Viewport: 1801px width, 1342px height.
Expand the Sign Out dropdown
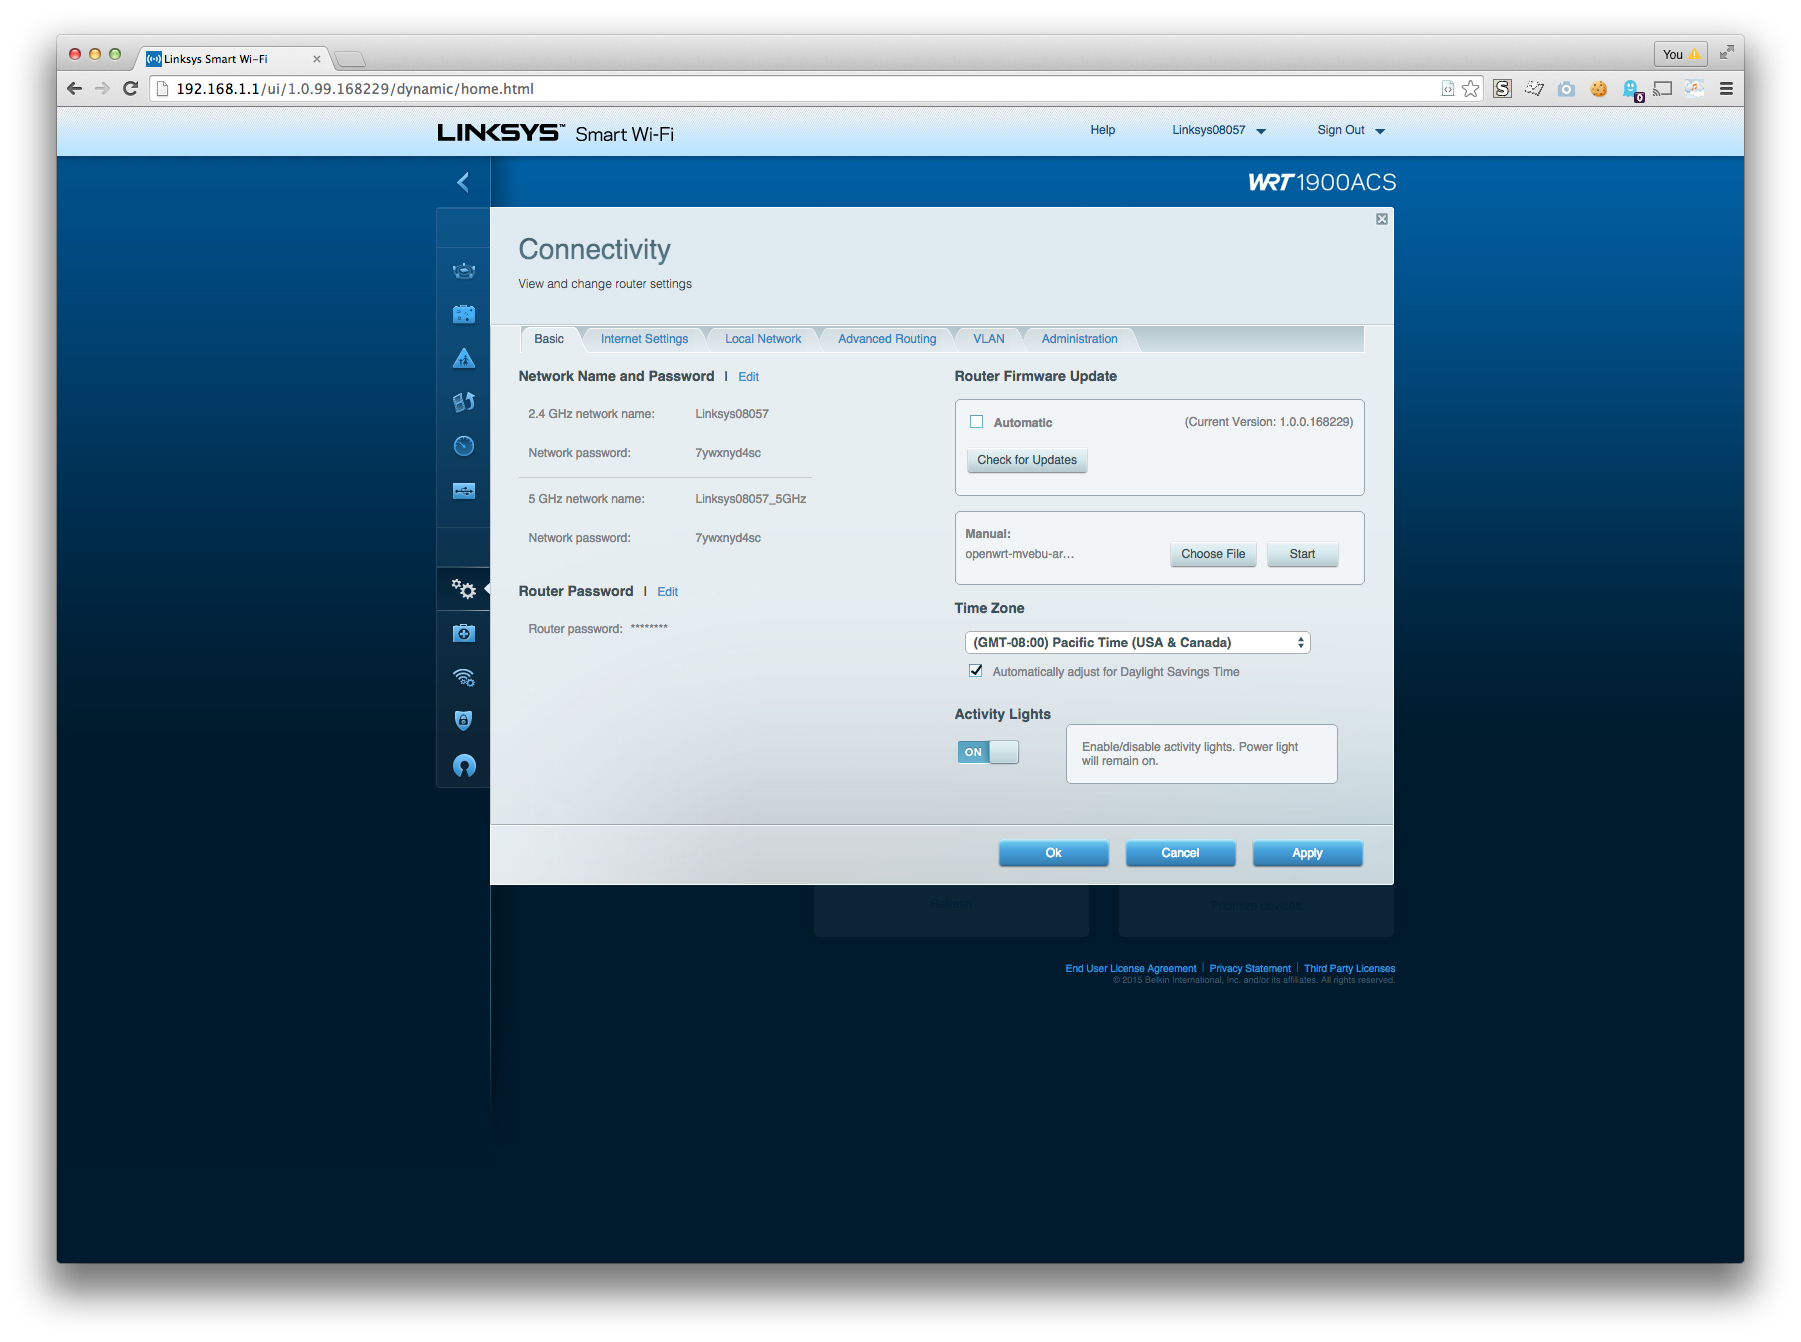point(1351,130)
